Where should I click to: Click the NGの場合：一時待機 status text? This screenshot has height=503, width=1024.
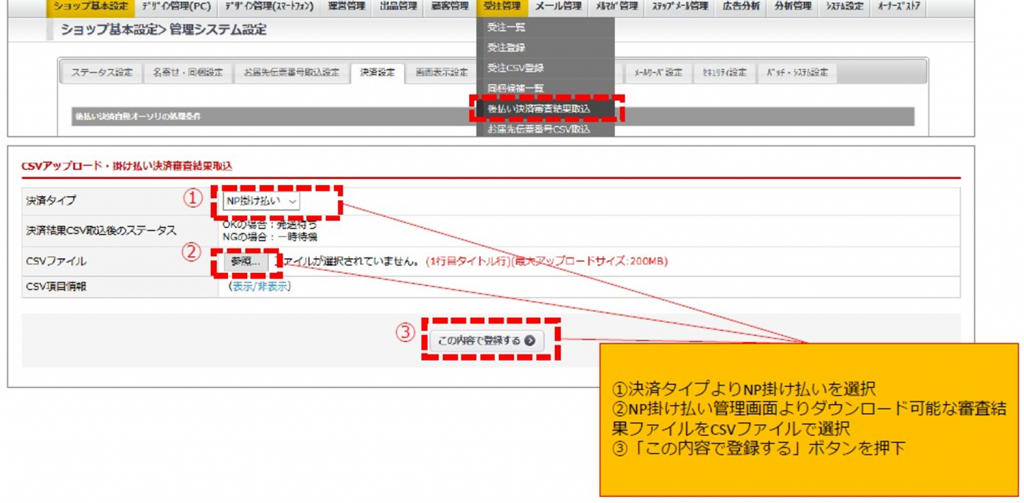click(x=270, y=237)
